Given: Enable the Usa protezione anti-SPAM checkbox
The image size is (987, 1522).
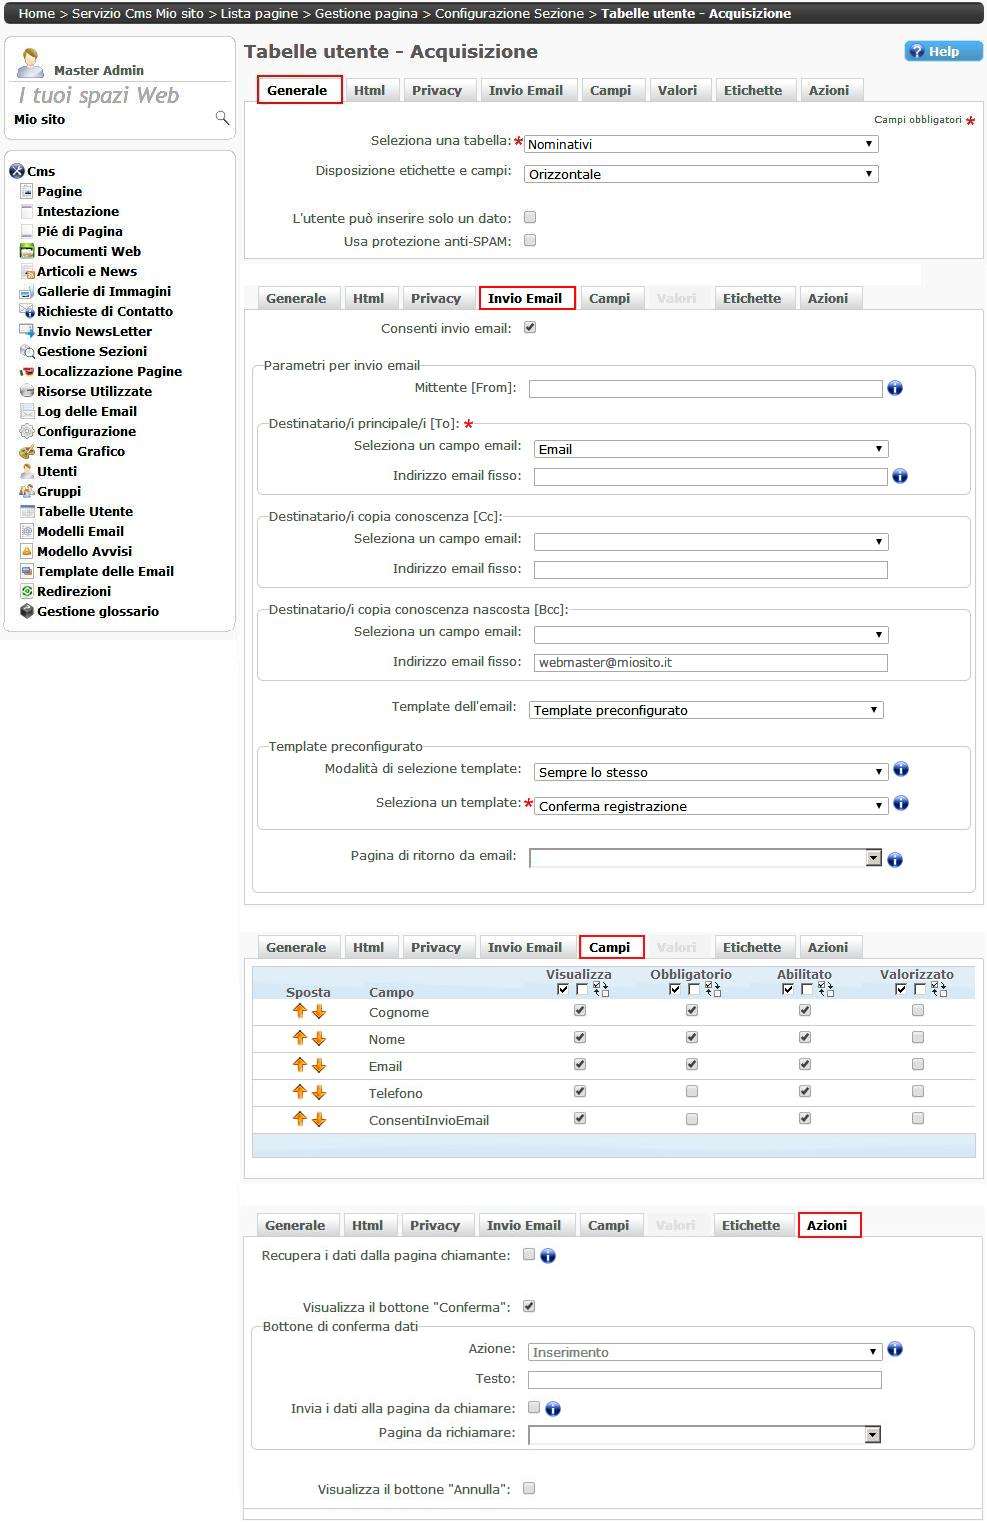Looking at the screenshot, I should [x=530, y=240].
